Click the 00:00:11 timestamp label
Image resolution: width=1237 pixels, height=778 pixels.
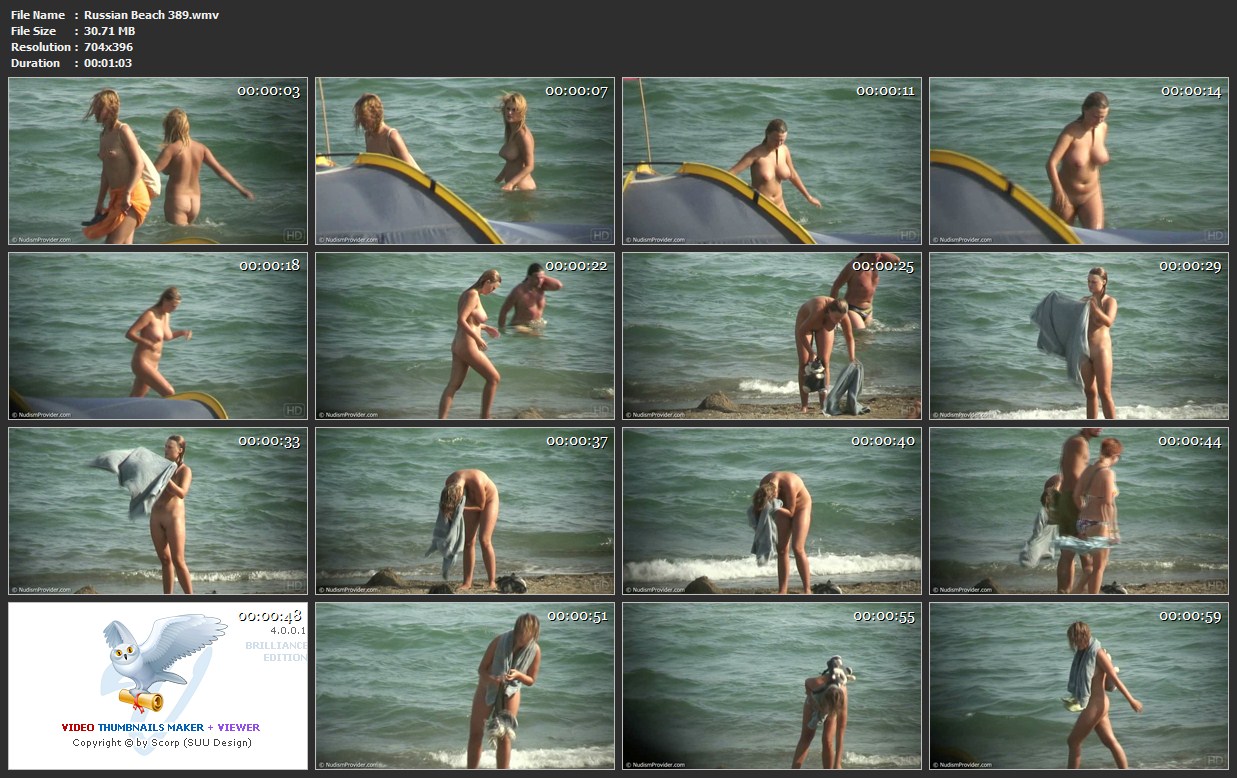pyautogui.click(x=884, y=91)
